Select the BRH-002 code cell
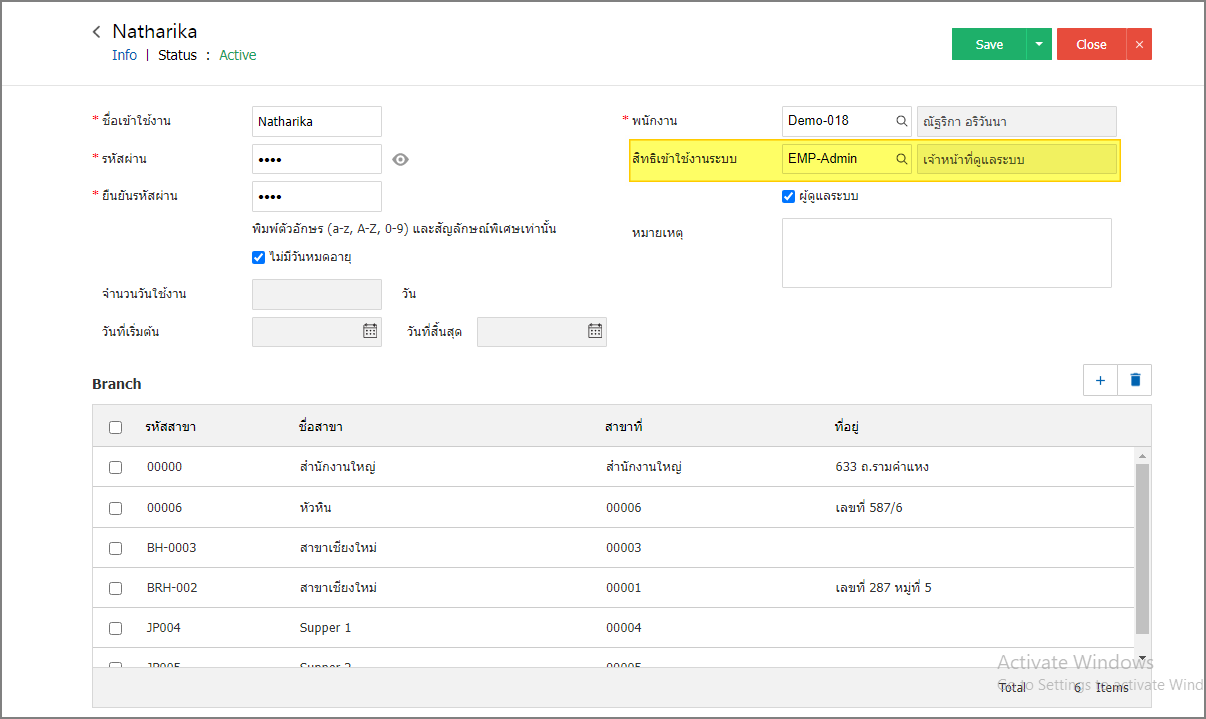Viewport: 1206px width, 719px height. pyautogui.click(x=172, y=588)
